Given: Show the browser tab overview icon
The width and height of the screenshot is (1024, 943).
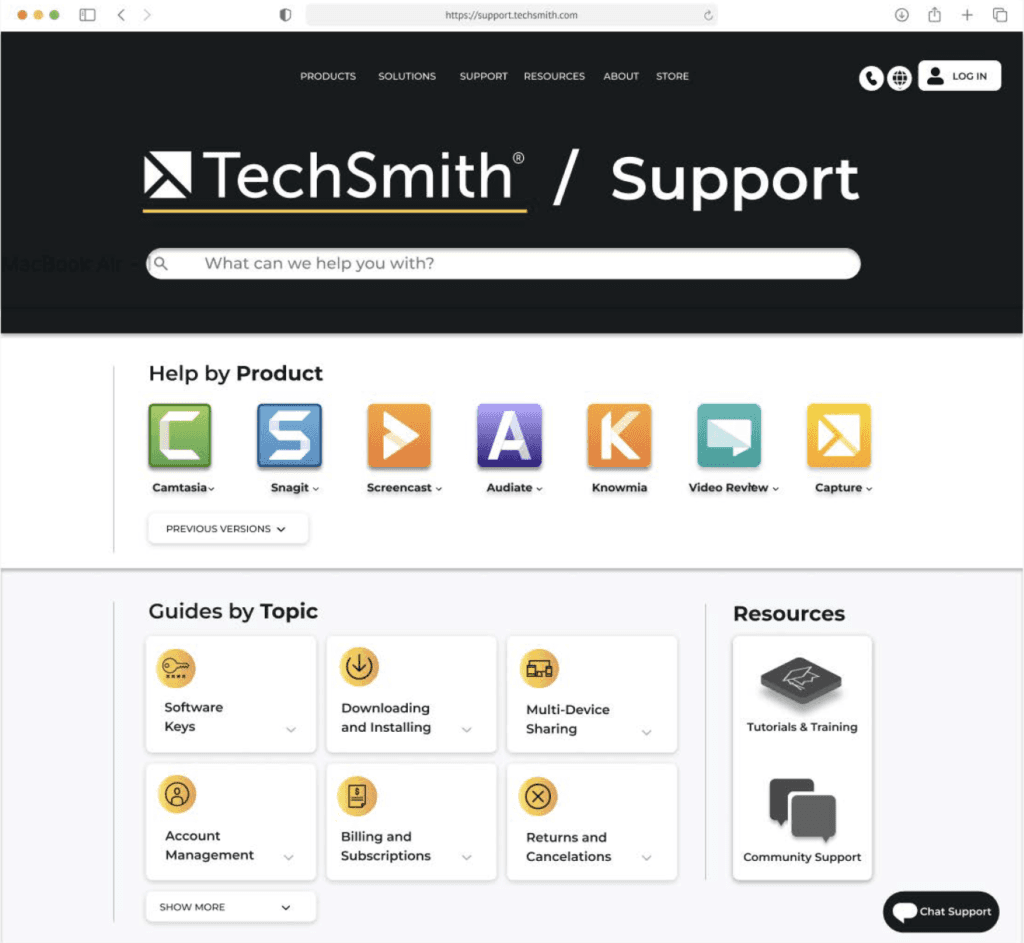Looking at the screenshot, I should tap(1000, 14).
